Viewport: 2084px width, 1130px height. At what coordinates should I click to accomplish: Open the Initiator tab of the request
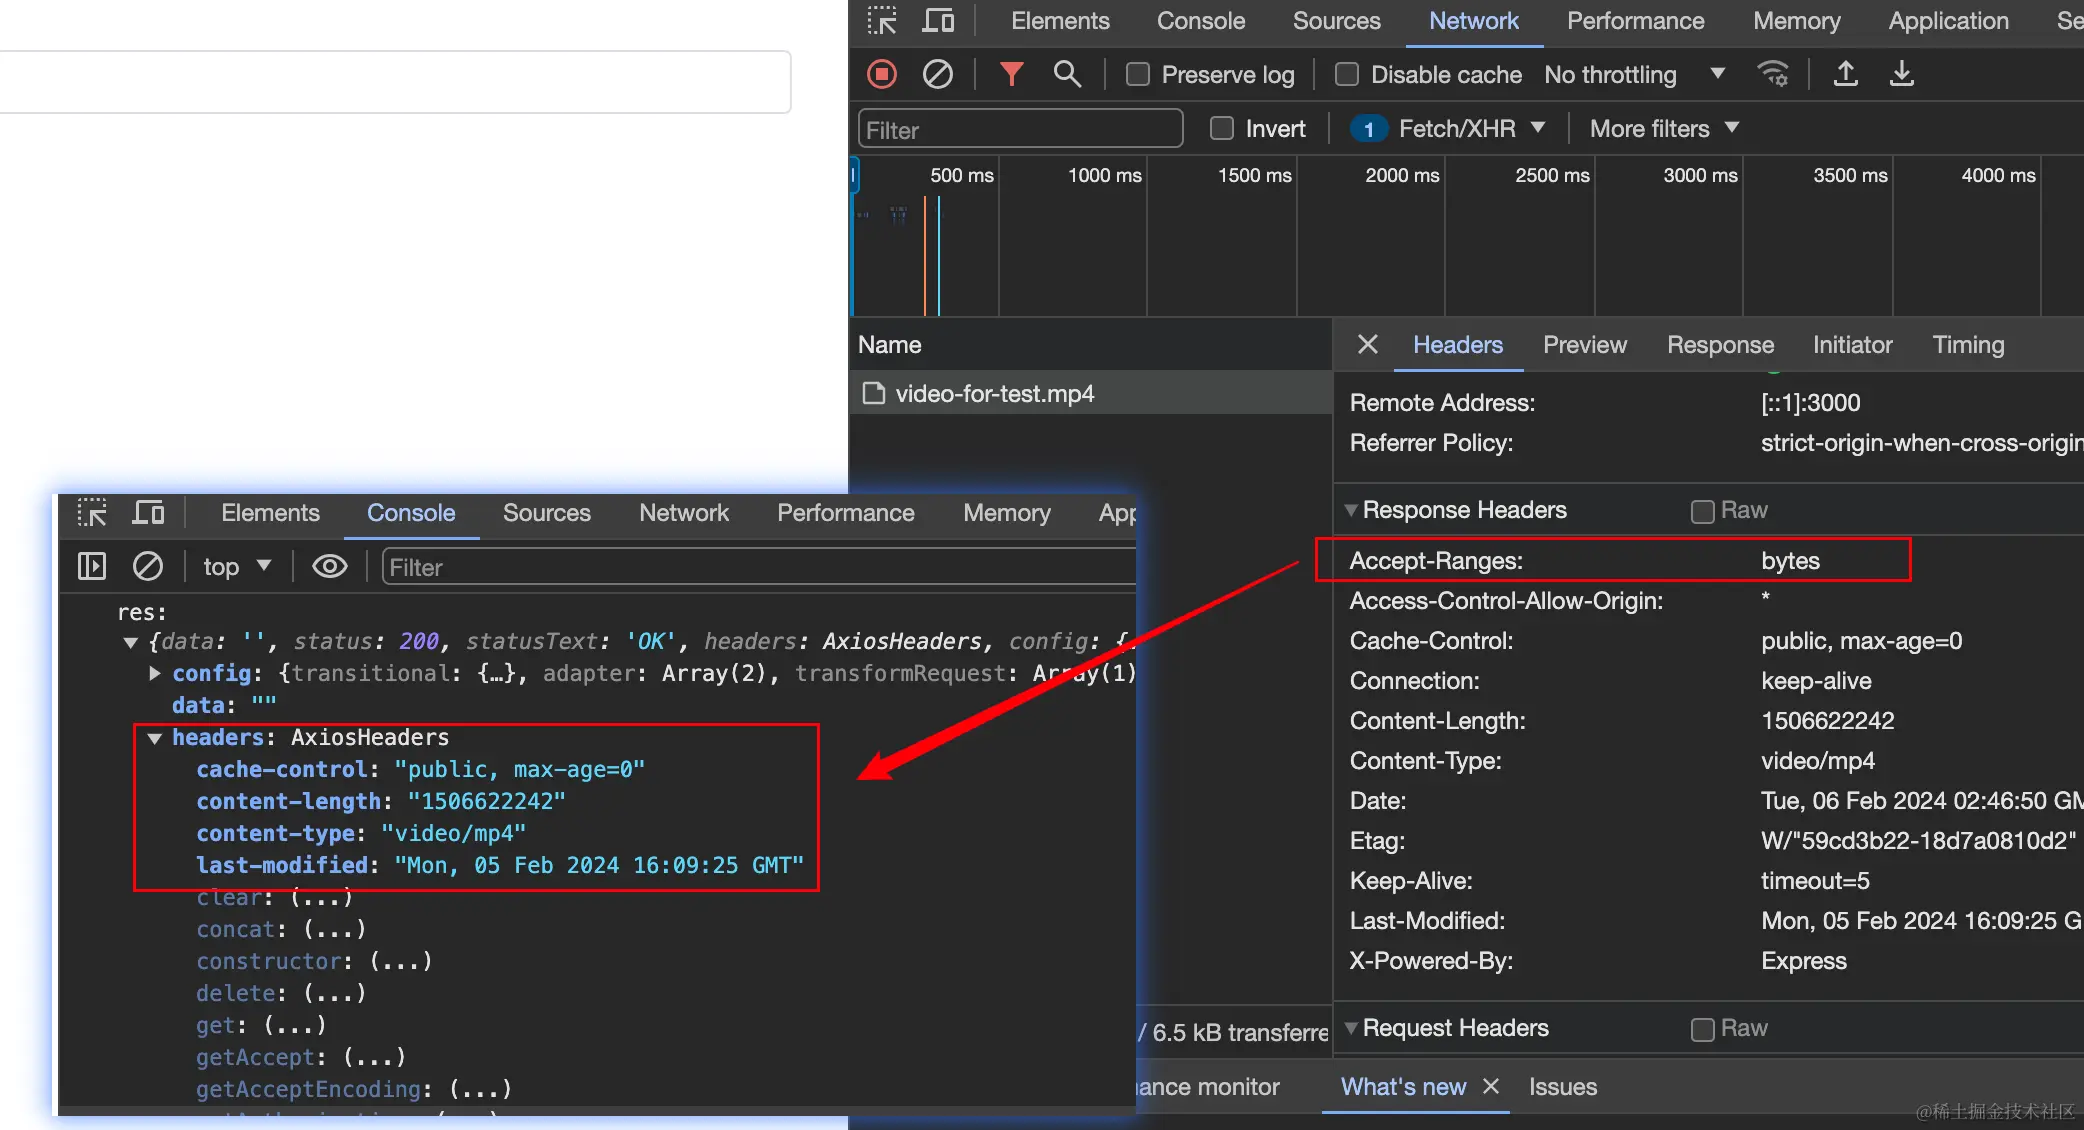pyautogui.click(x=1853, y=345)
